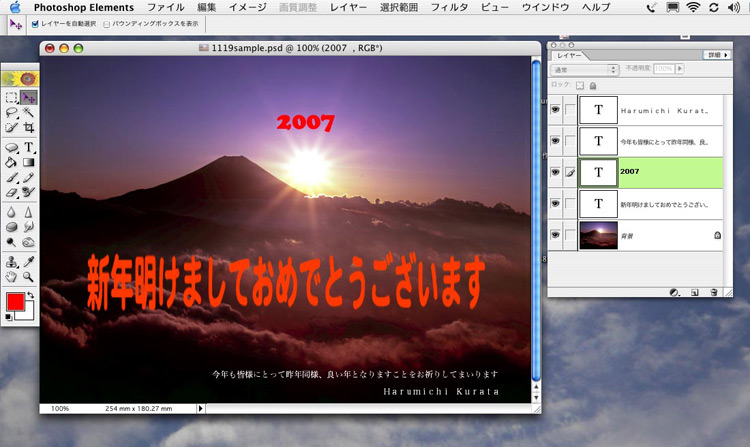Viewport: 750px width, 447px height.
Task: Toggle link box of Harumichi Kurata layer
Action: pyautogui.click(x=570, y=110)
